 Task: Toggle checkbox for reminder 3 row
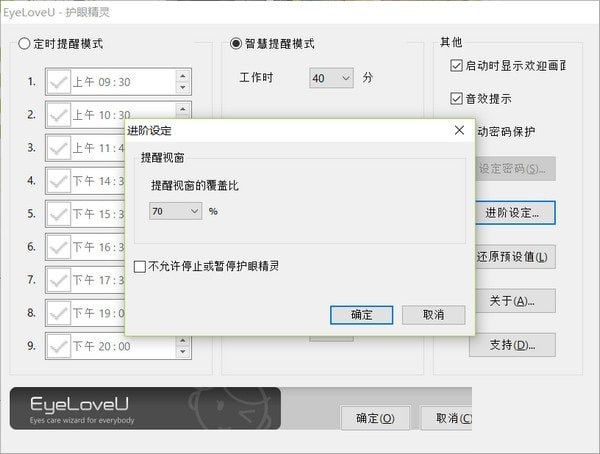click(58, 148)
